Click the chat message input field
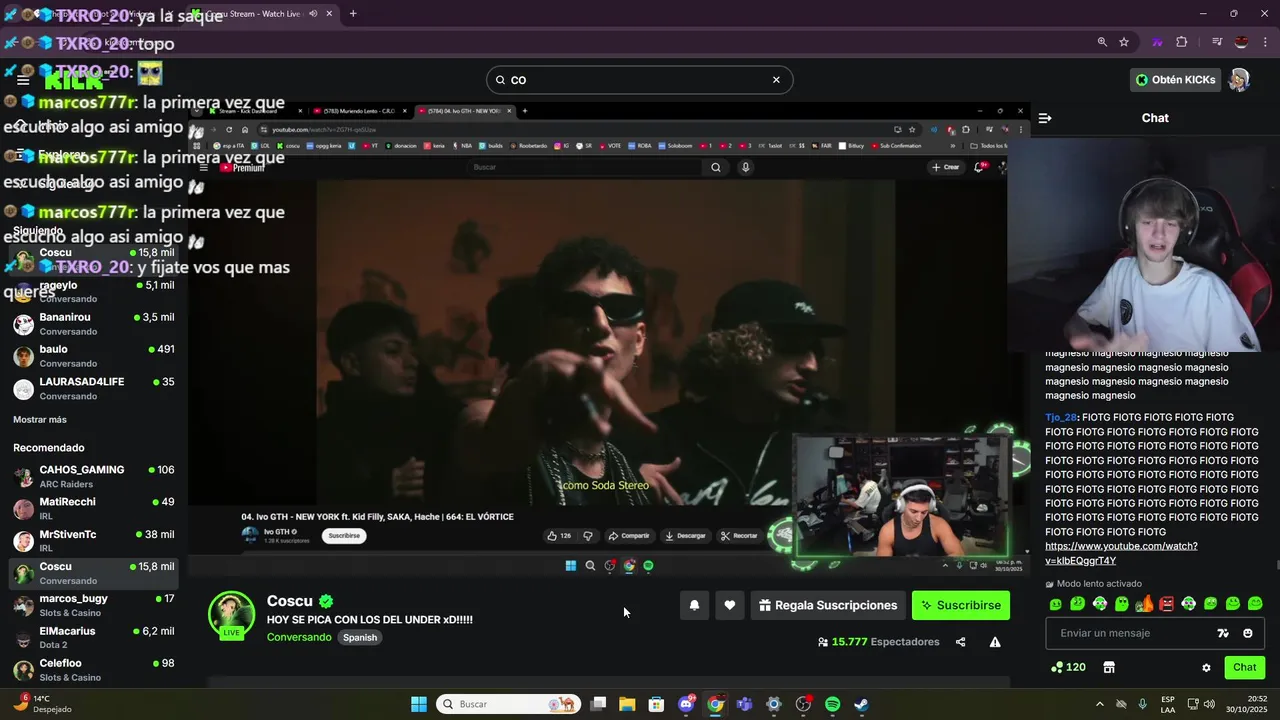Viewport: 1280px width, 720px height. pos(1155,633)
